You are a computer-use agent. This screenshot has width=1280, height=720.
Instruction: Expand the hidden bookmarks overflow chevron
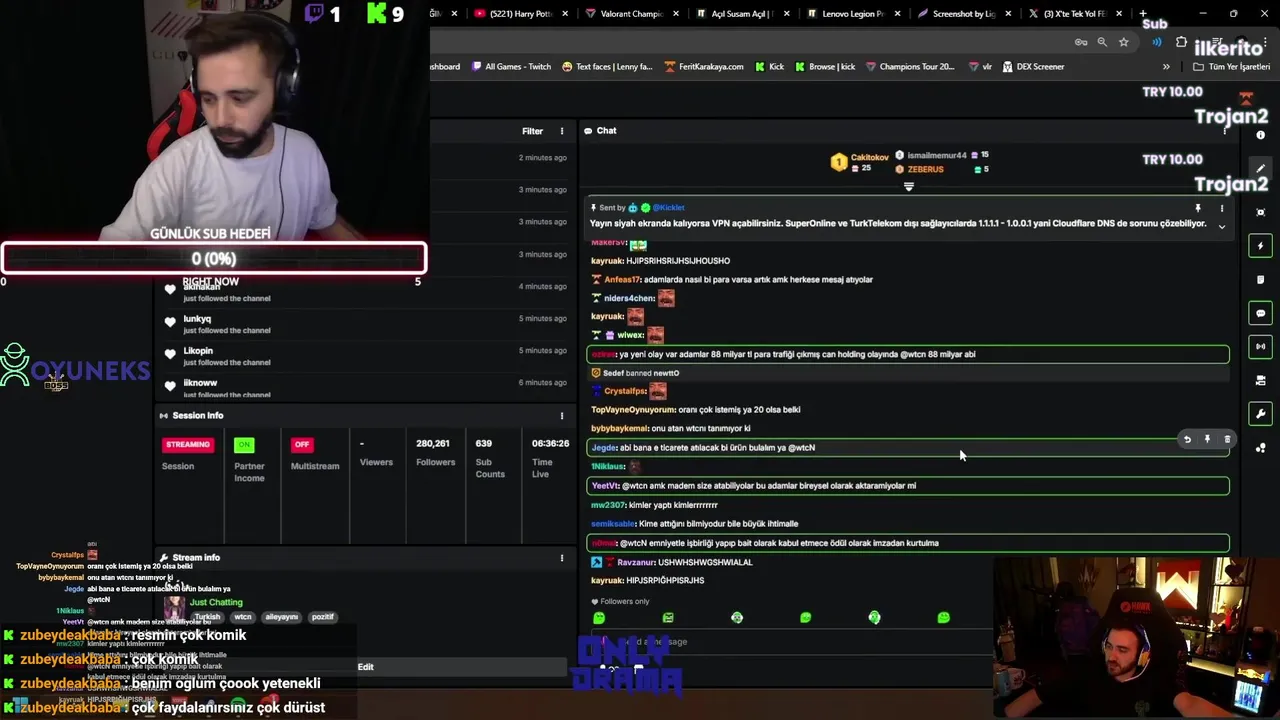coord(1166,67)
